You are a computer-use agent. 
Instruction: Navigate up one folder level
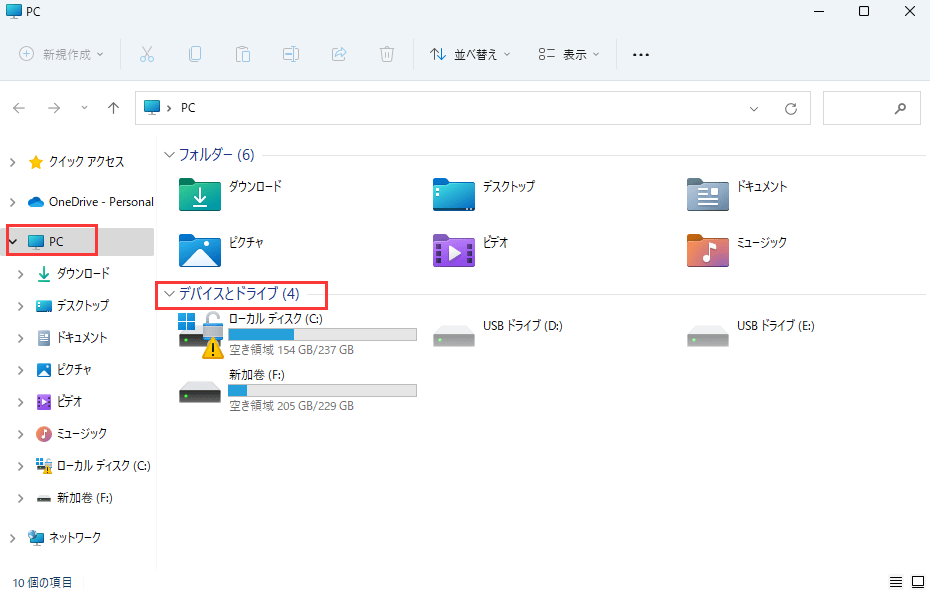pos(113,107)
